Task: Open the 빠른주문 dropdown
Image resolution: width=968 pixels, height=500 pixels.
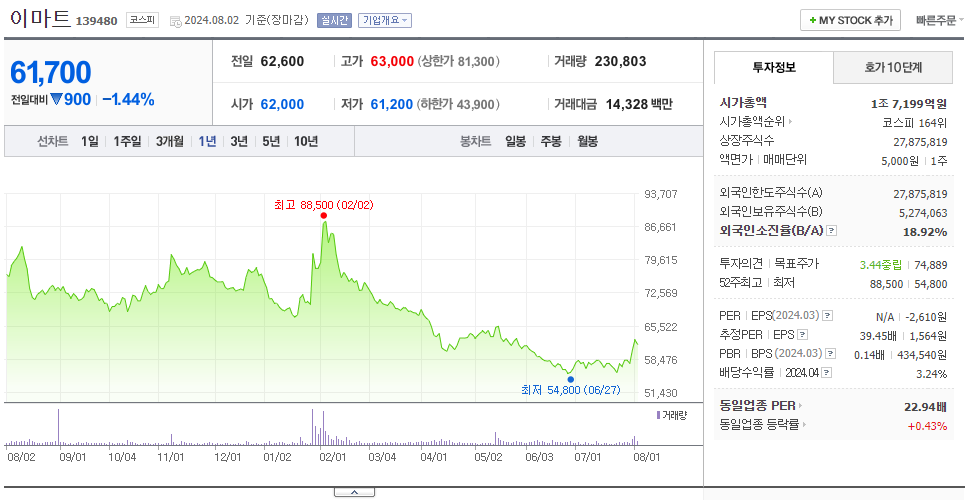Action: 941,20
